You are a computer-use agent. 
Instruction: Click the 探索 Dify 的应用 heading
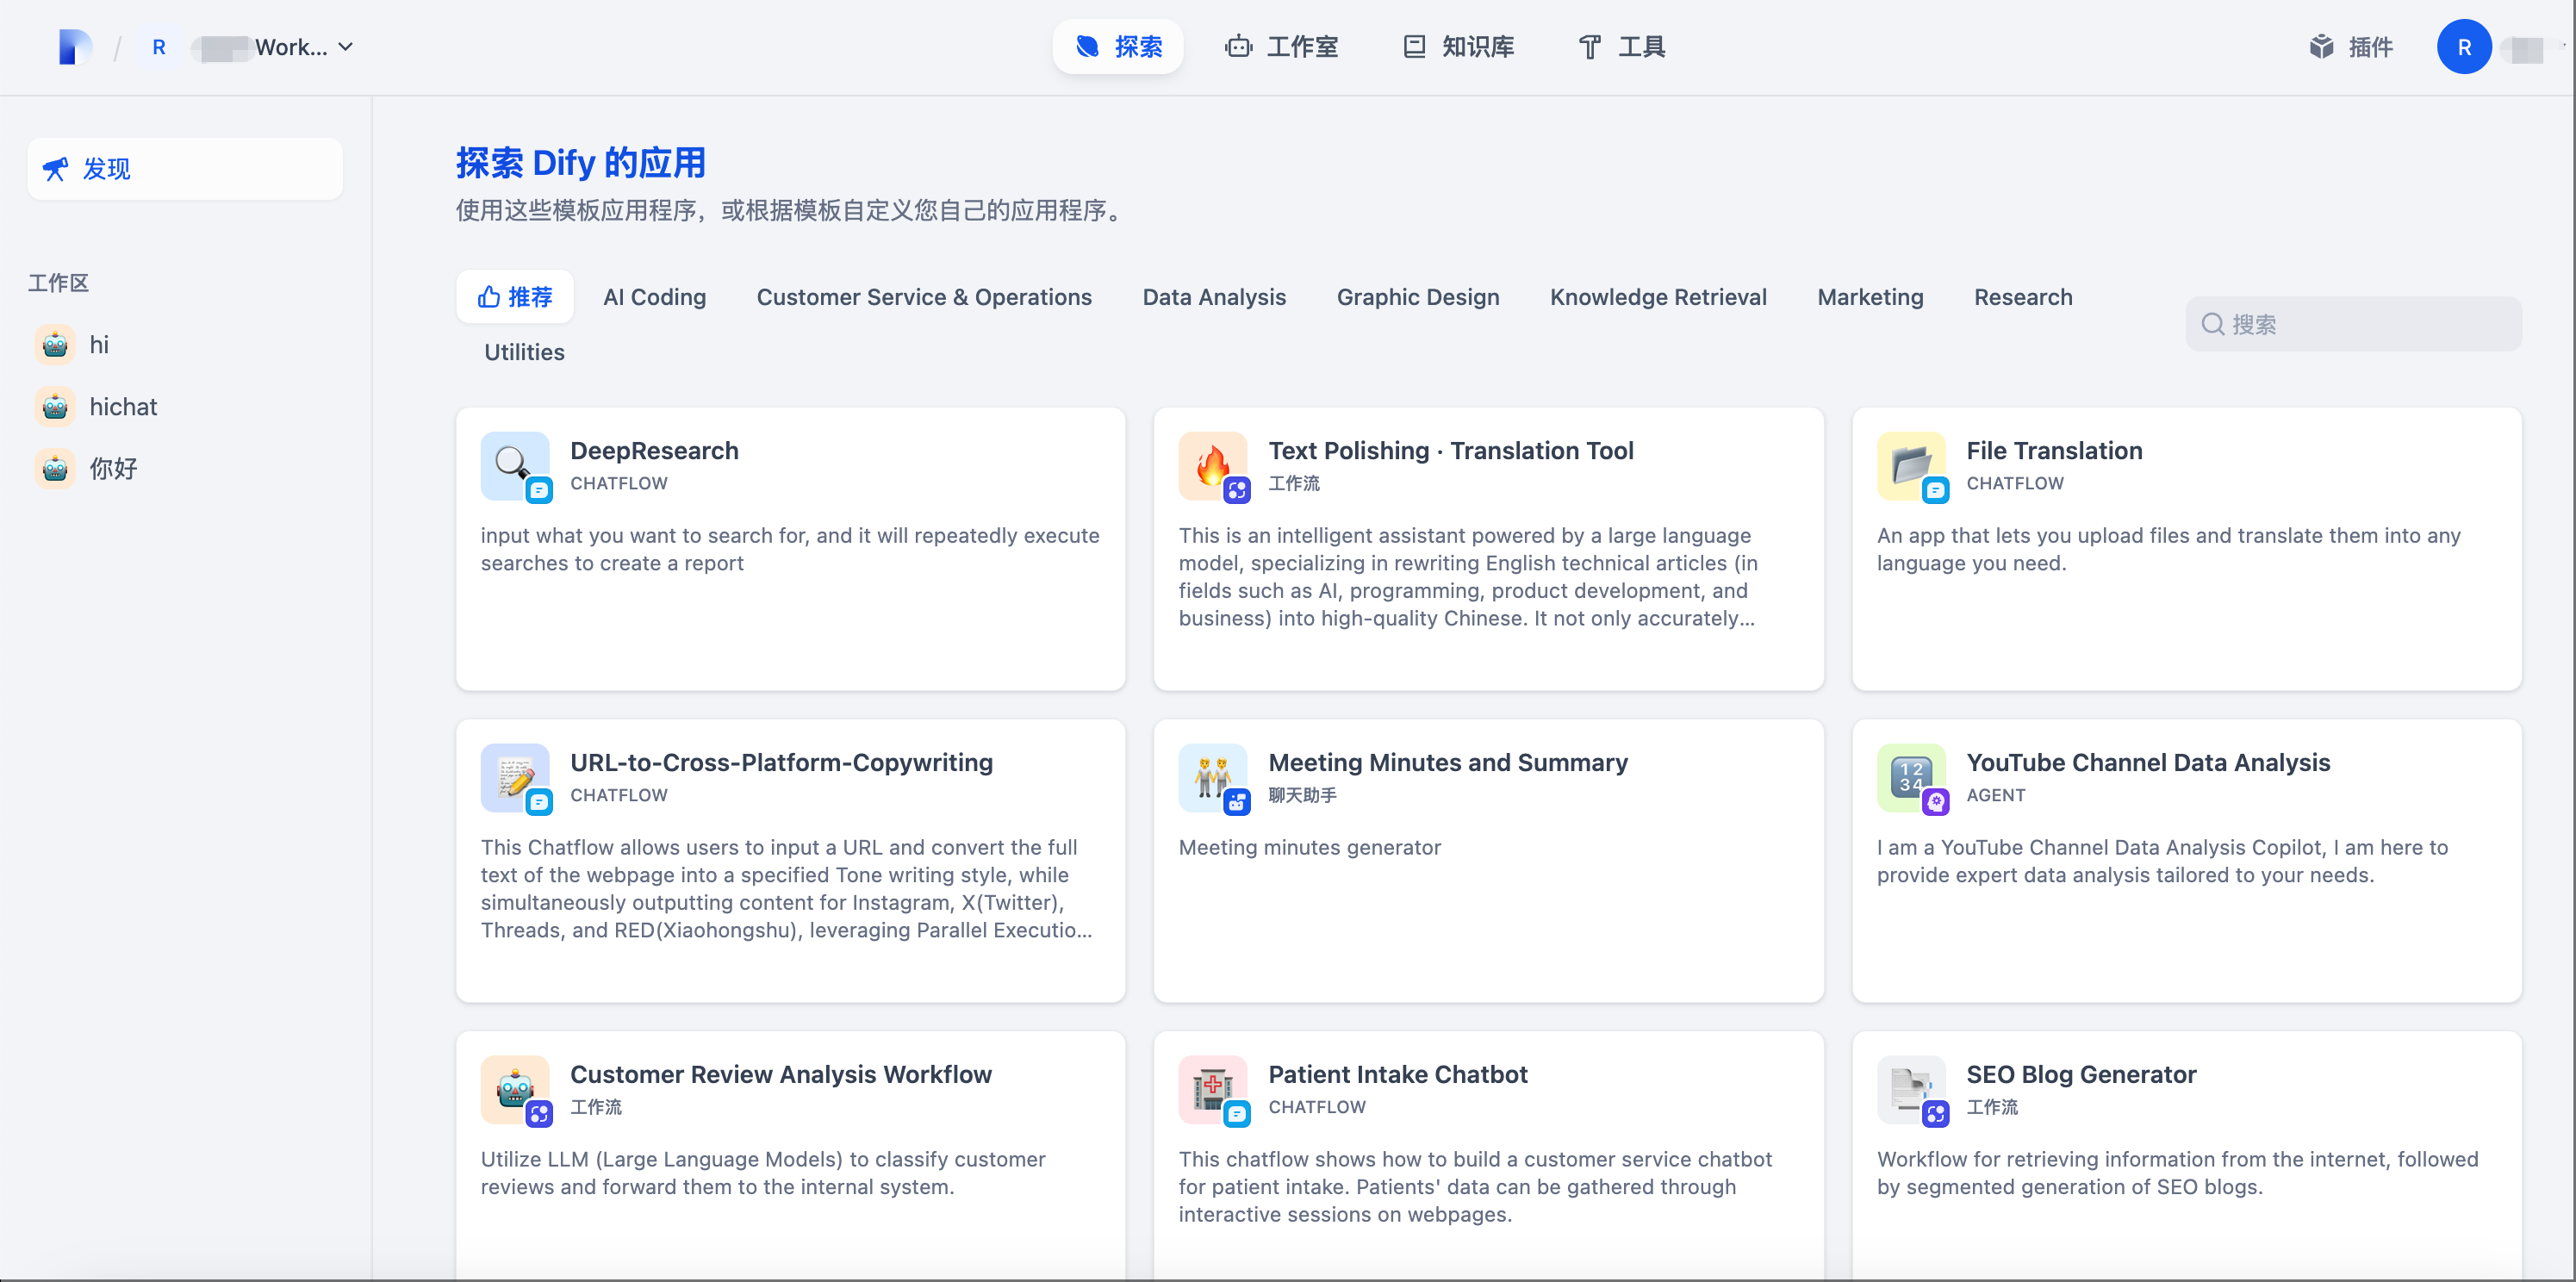580,163
